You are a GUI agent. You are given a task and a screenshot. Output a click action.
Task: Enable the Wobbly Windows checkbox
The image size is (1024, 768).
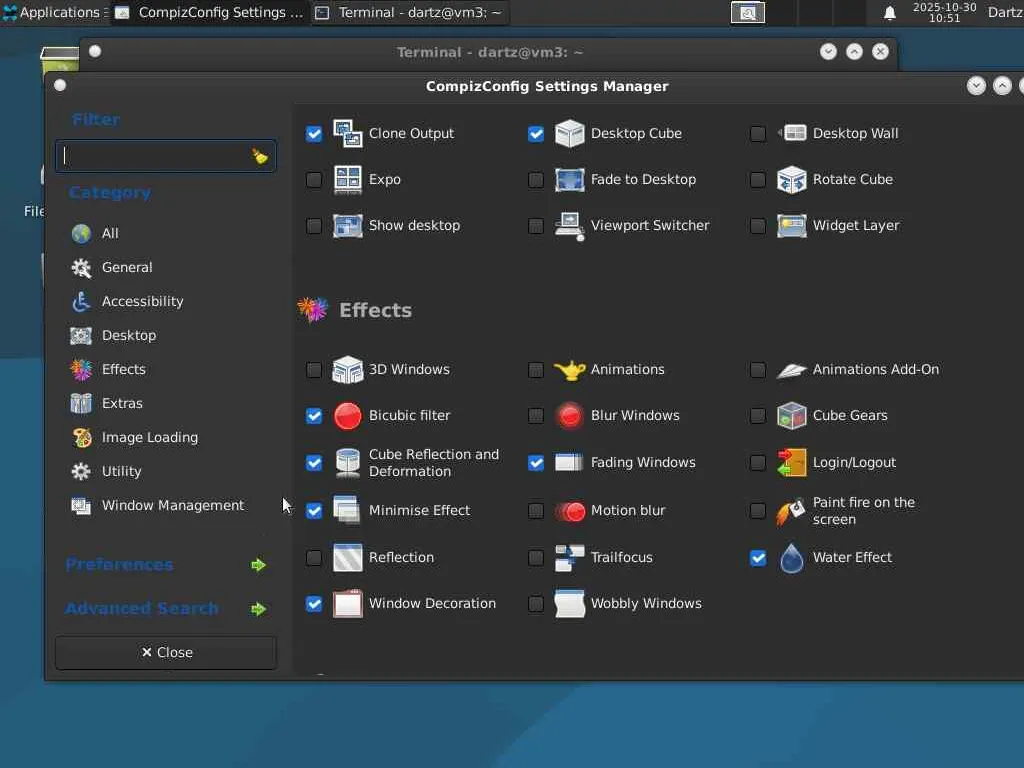tap(536, 604)
